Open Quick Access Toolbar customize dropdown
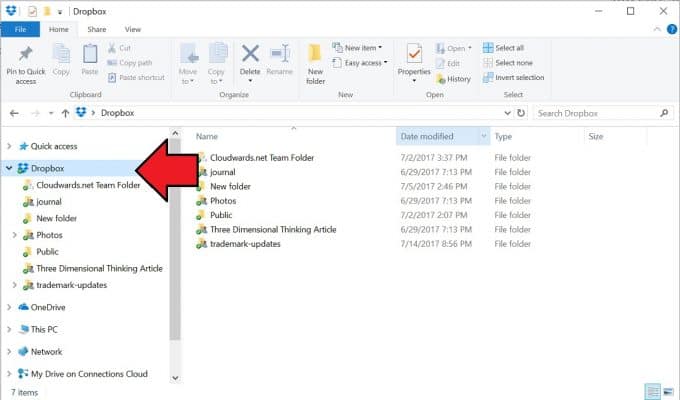Screen dimensions: 680x400 (60, 12)
